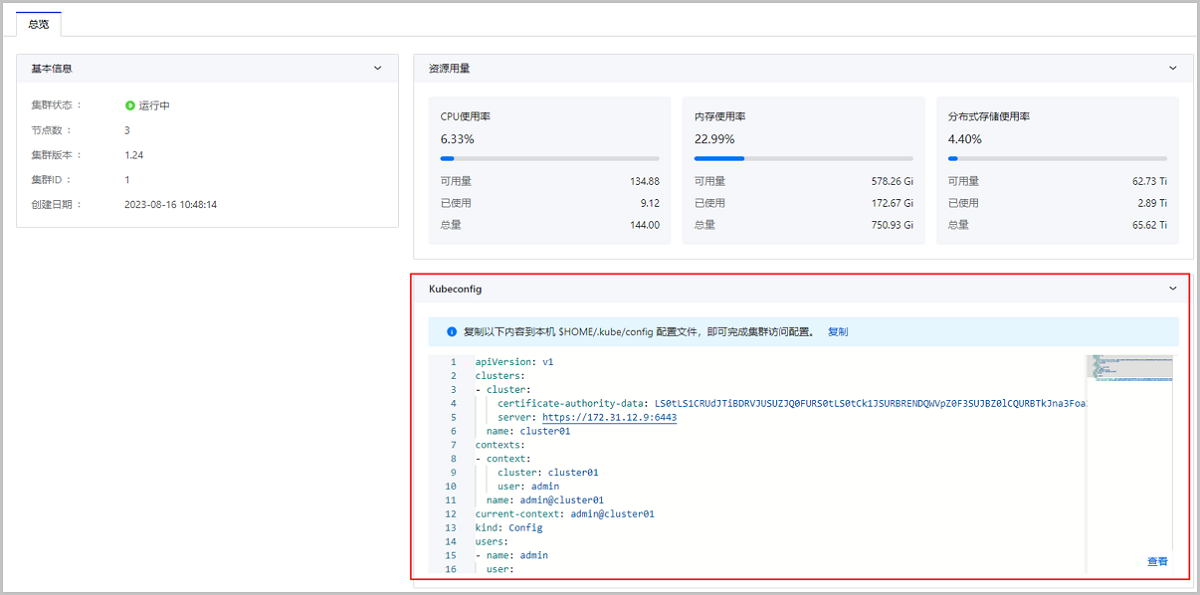
Task: Click the 集群版本 label
Action: click(x=57, y=155)
